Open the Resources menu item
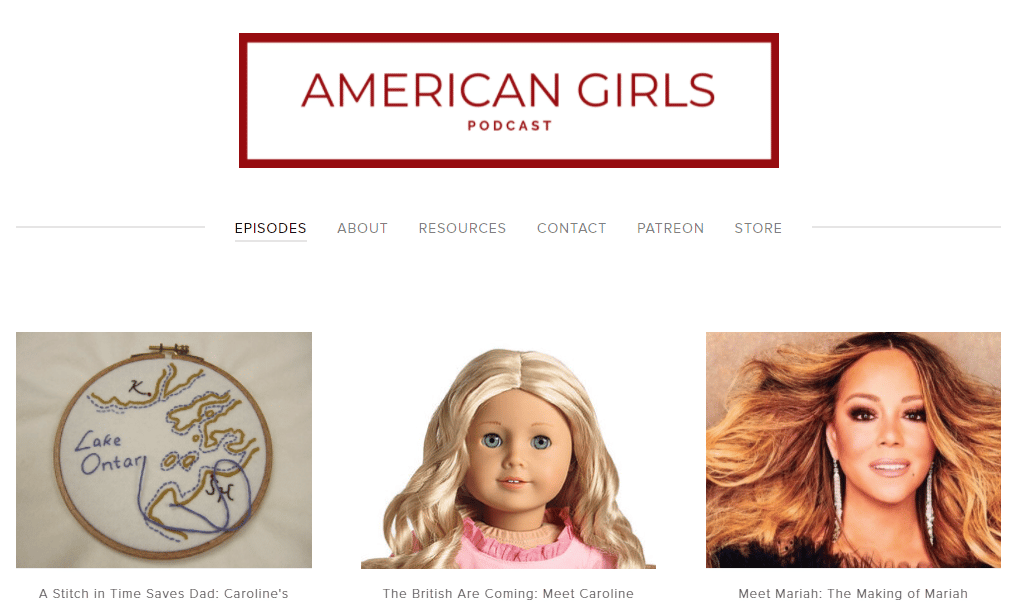Image resolution: width=1024 pixels, height=605 pixels. [x=462, y=228]
